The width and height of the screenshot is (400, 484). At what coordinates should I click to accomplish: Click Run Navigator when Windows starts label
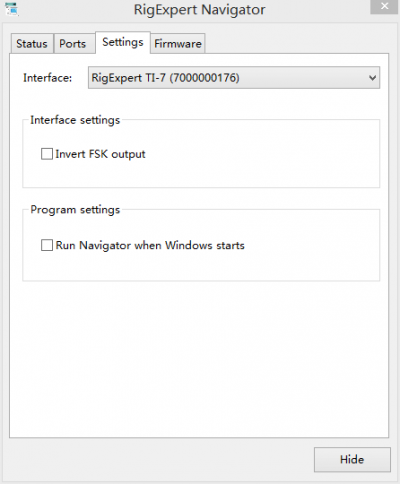(x=150, y=245)
